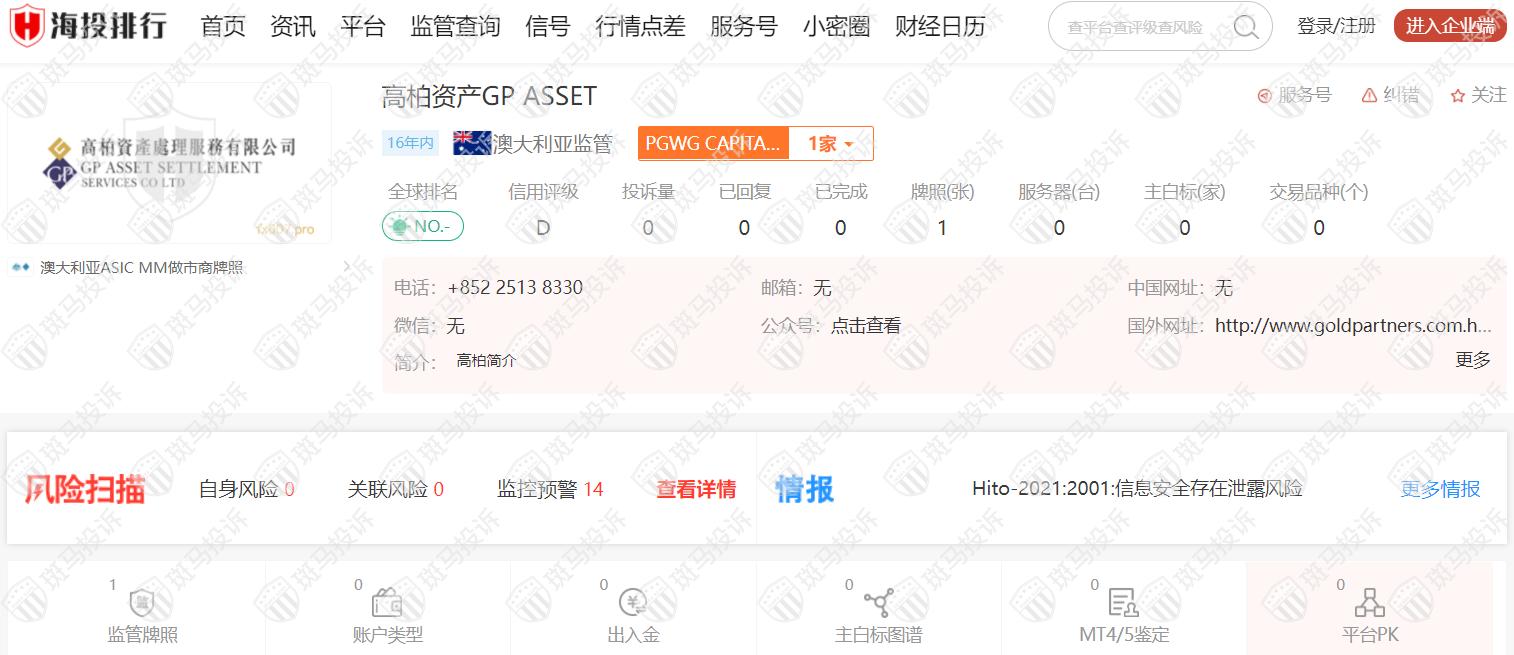The height and width of the screenshot is (655, 1514).
Task: Click the 纠错 warning triangle icon
Action: 1369,95
